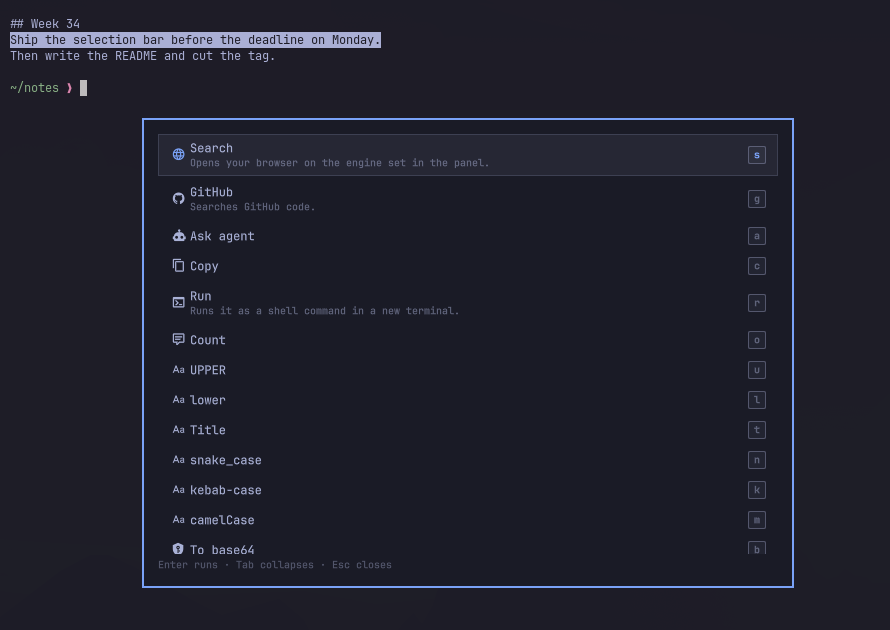Click the 'Searches GitHub code.' description
This screenshot has height=630, width=890.
pos(253,207)
